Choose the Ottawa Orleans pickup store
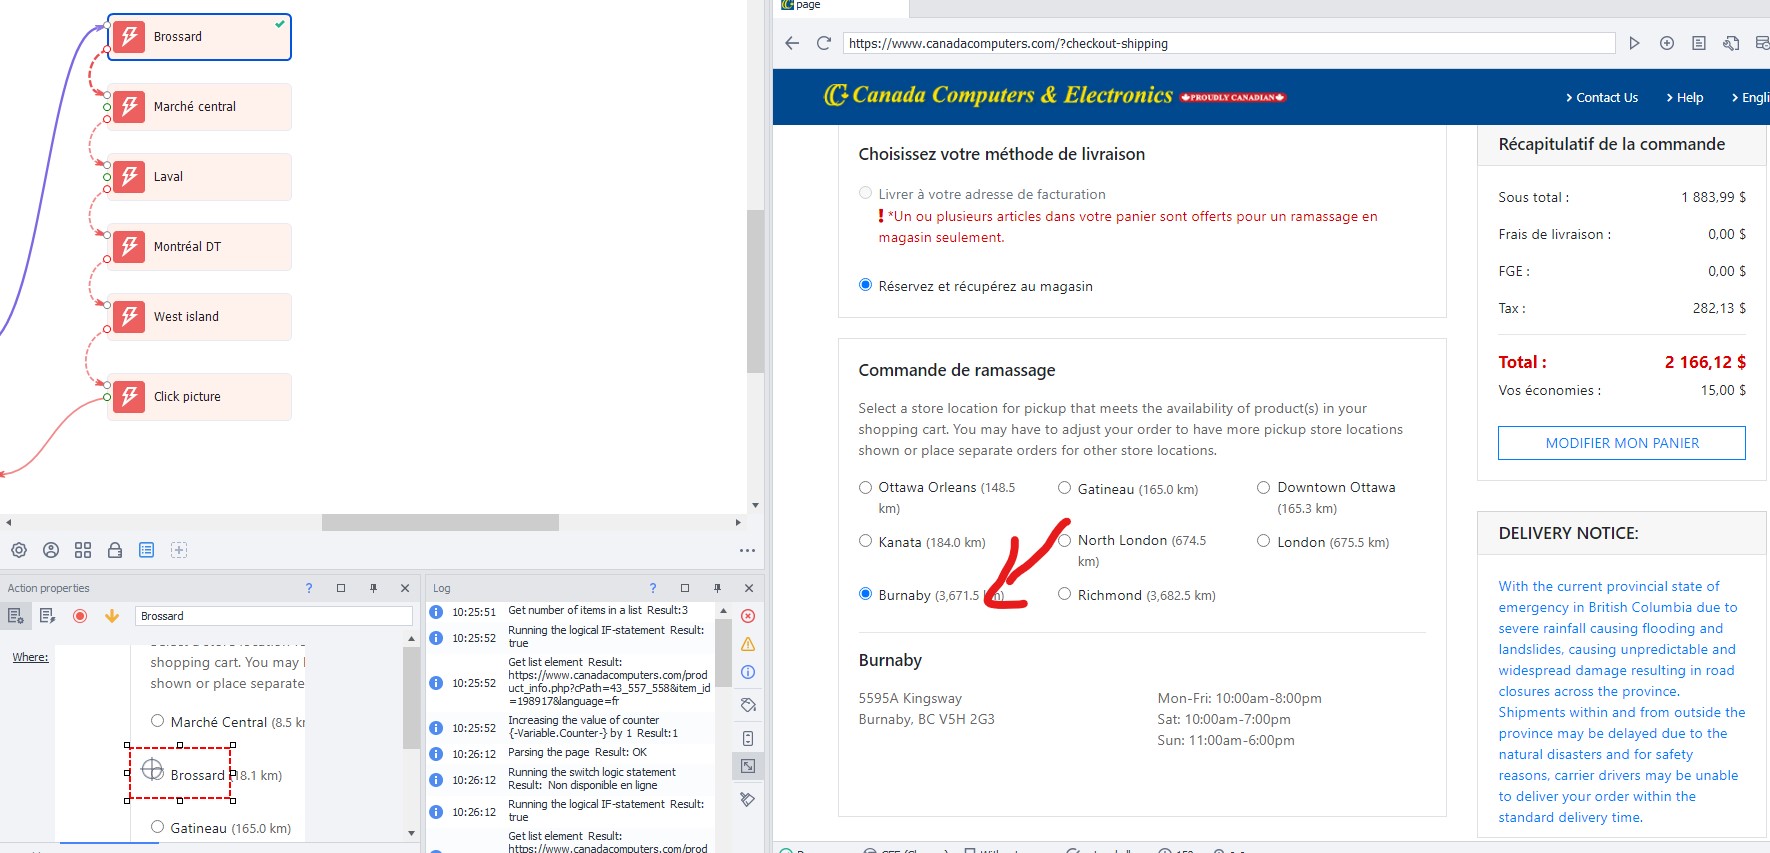The width and height of the screenshot is (1770, 853). click(866, 488)
